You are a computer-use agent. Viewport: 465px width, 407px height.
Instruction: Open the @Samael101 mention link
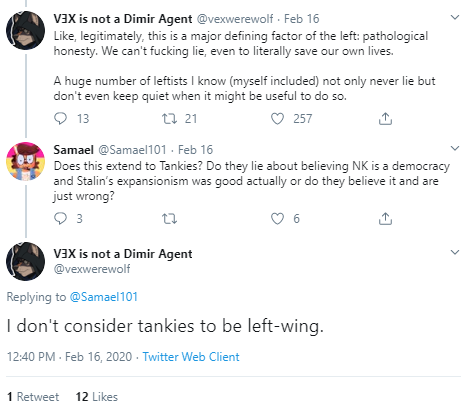pyautogui.click(x=104, y=297)
